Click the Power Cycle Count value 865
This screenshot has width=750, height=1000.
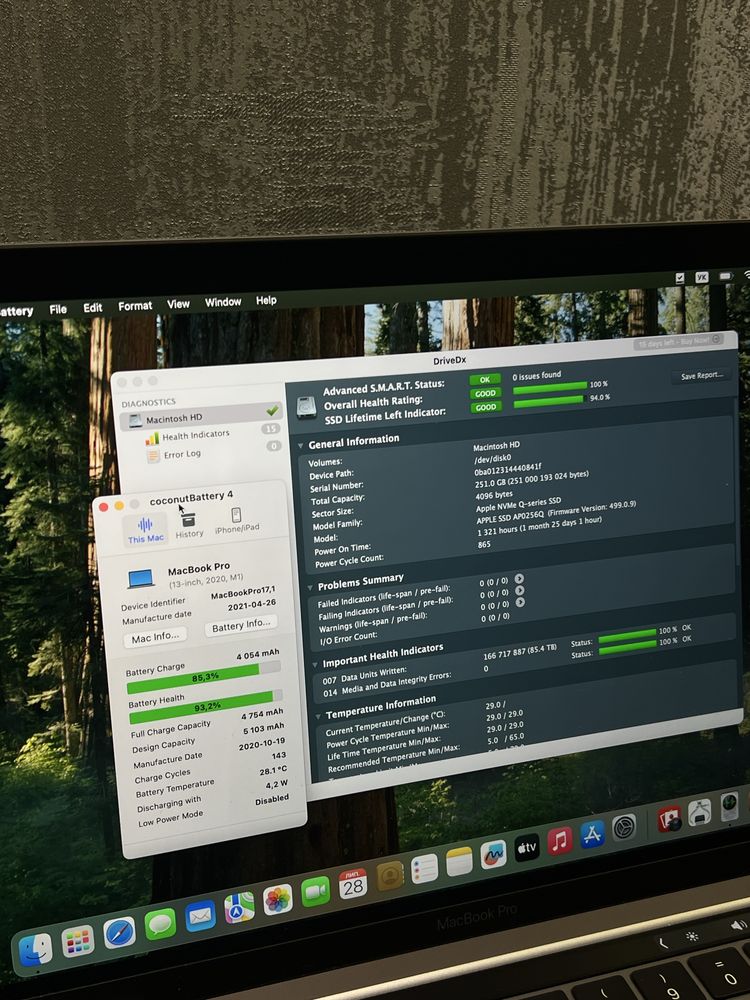pos(484,545)
